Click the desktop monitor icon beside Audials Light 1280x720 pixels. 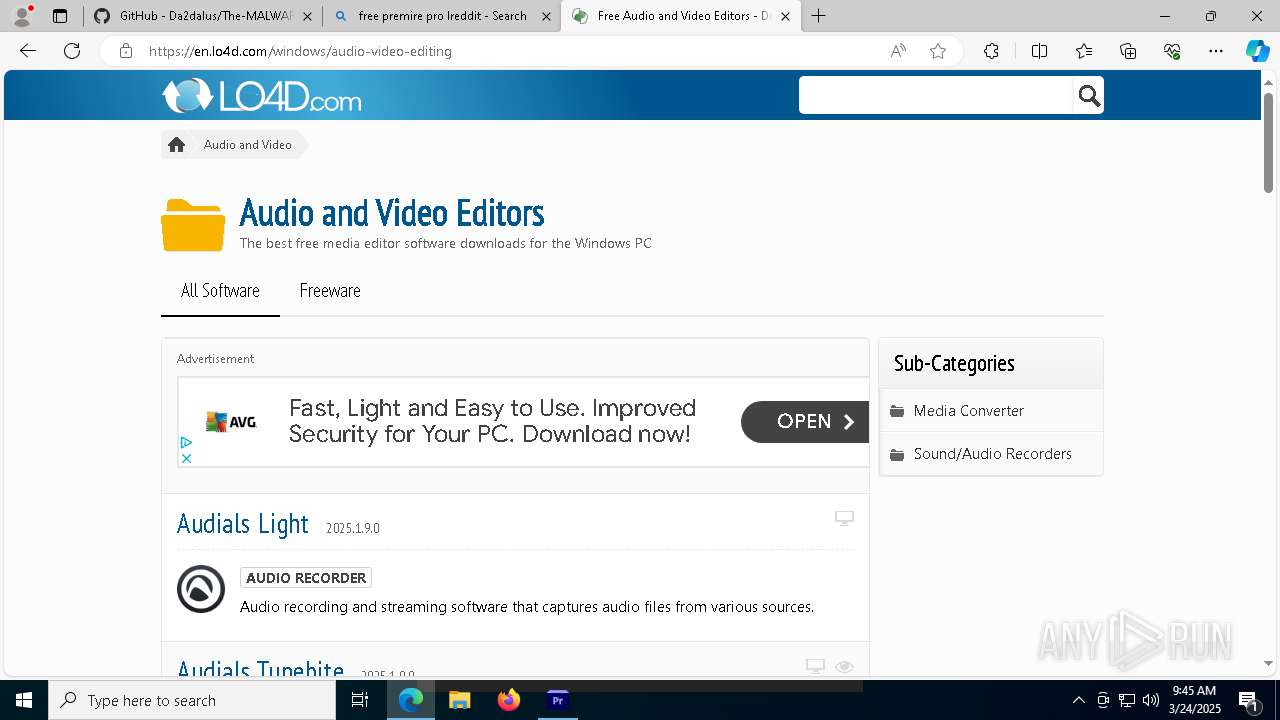[844, 518]
